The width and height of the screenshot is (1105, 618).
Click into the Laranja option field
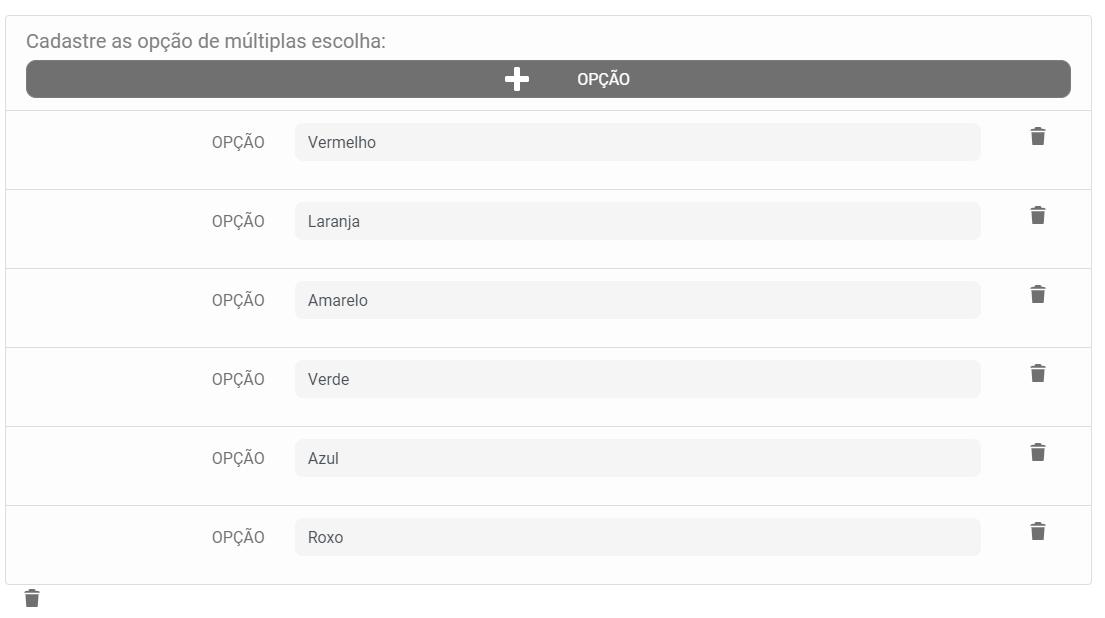637,221
